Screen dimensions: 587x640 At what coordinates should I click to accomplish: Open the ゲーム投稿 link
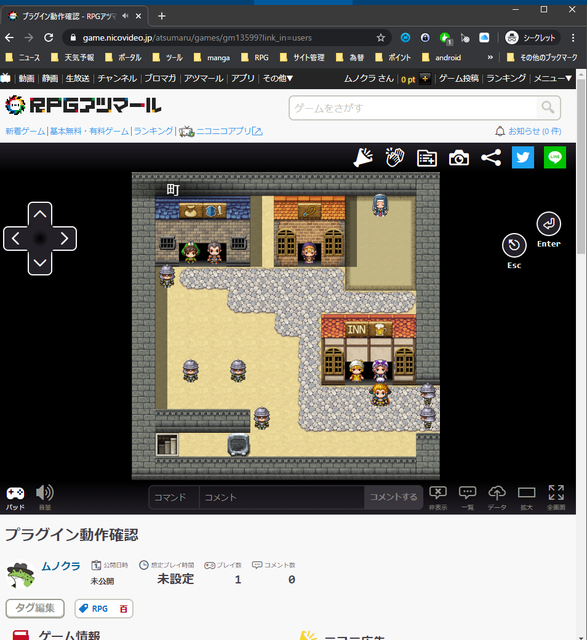tap(458, 78)
